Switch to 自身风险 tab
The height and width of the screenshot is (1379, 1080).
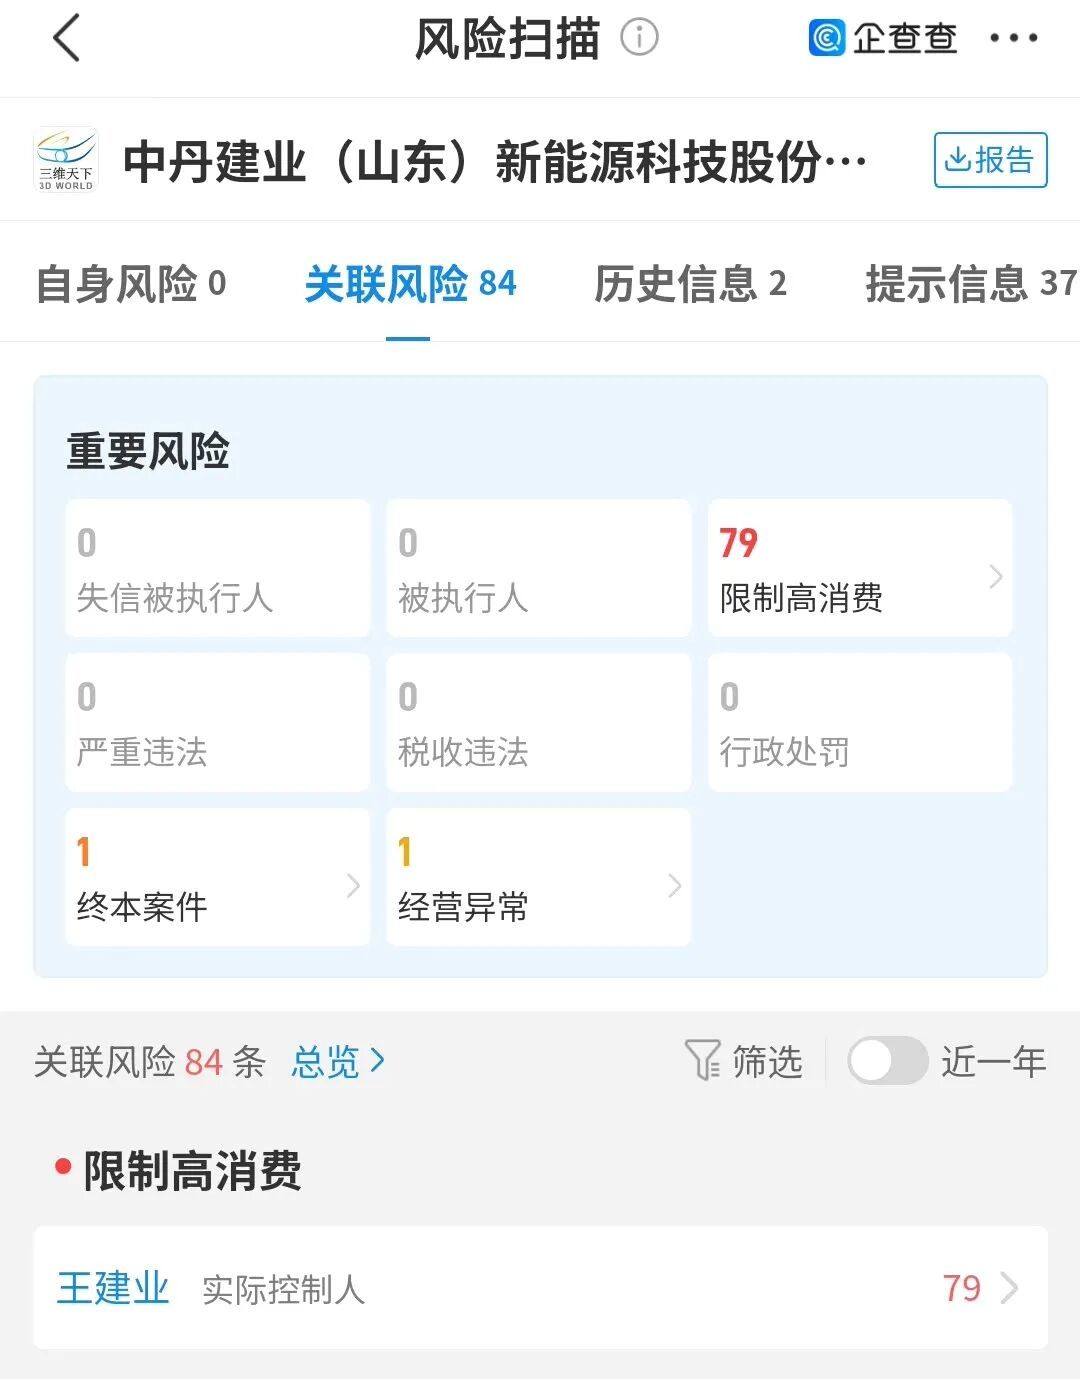(x=131, y=284)
